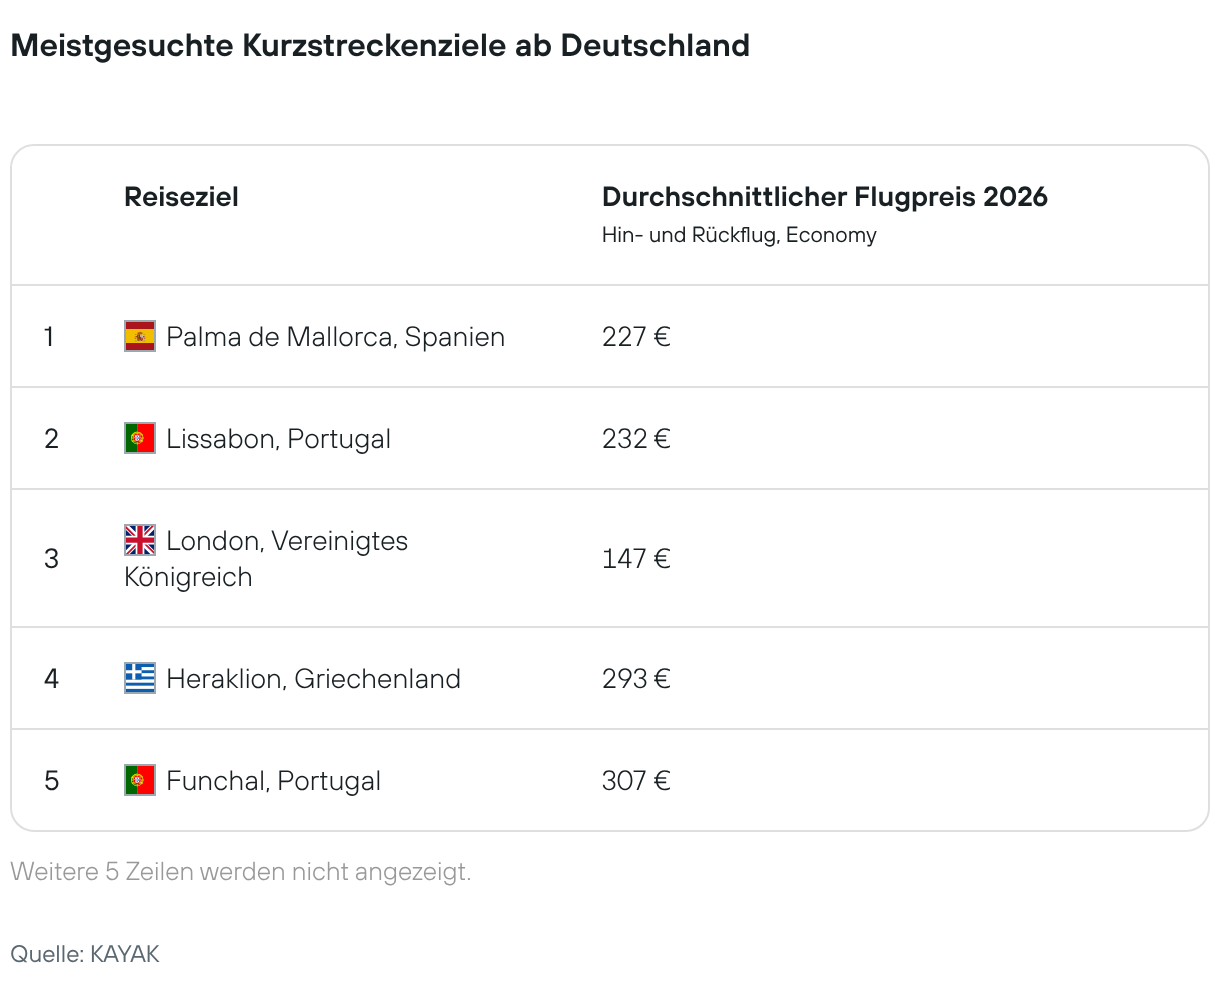Image resolution: width=1220 pixels, height=982 pixels.
Task: Click the "Weitere 5 Zeilen werden nicht angezeigt" note
Action: coord(240,872)
